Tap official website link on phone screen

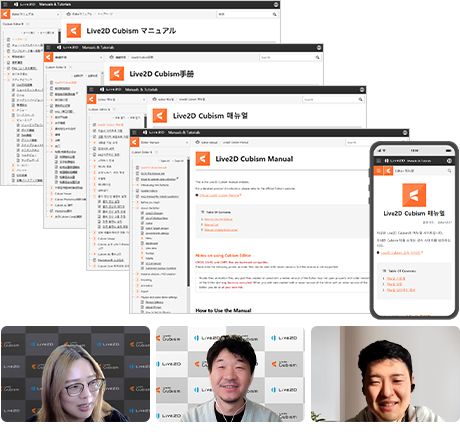click(401, 253)
